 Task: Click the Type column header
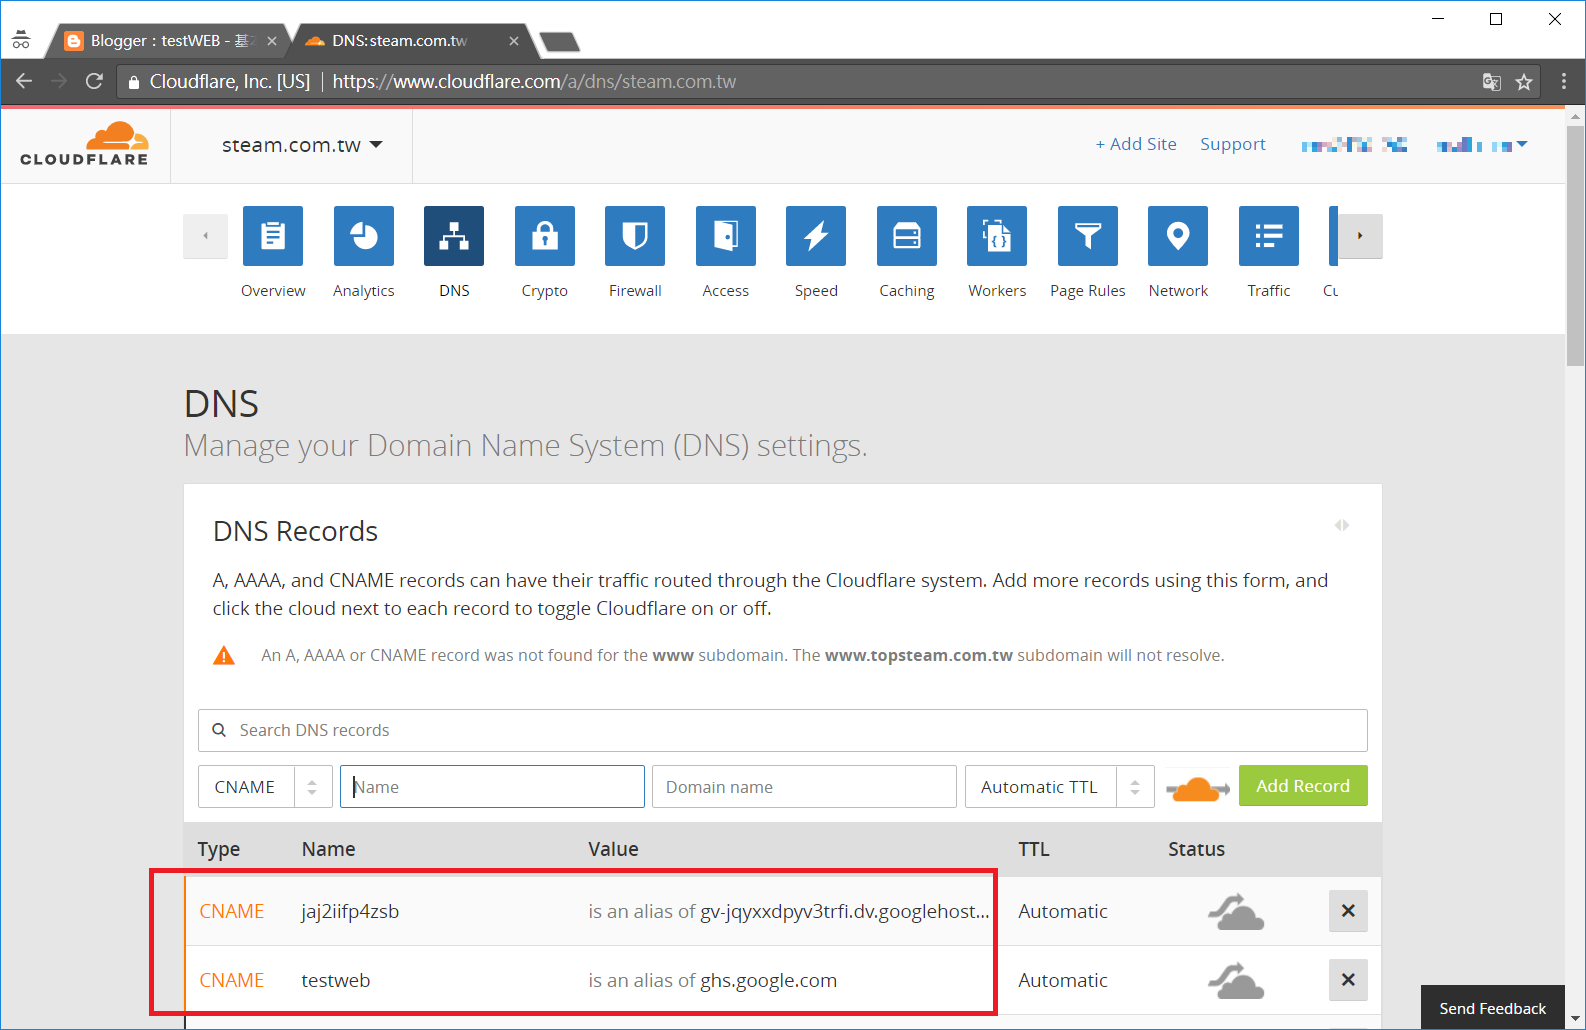[x=219, y=849]
